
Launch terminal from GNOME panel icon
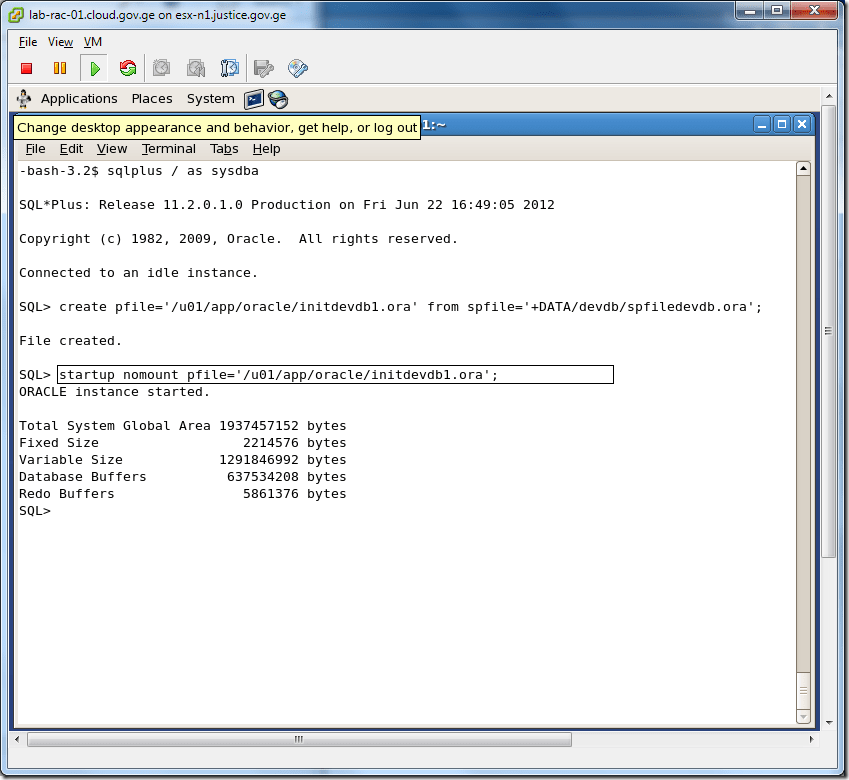[x=254, y=99]
